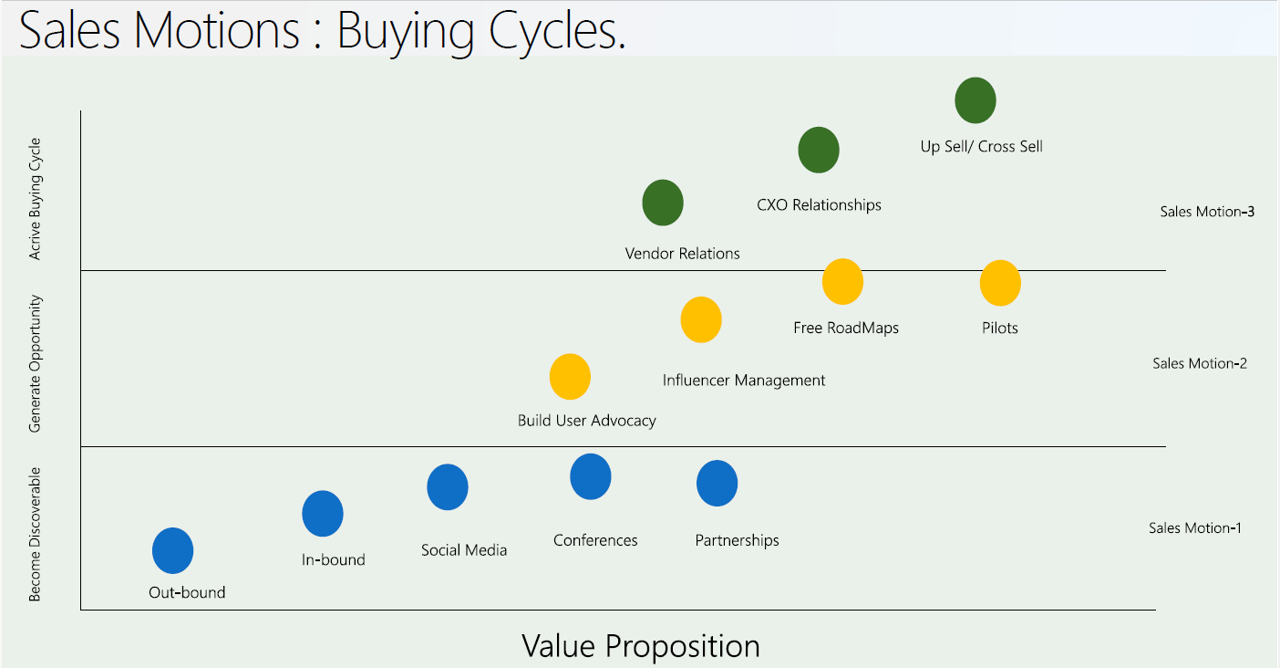
Task: Select the green Up Sell/Cross Sell circle
Action: click(976, 101)
